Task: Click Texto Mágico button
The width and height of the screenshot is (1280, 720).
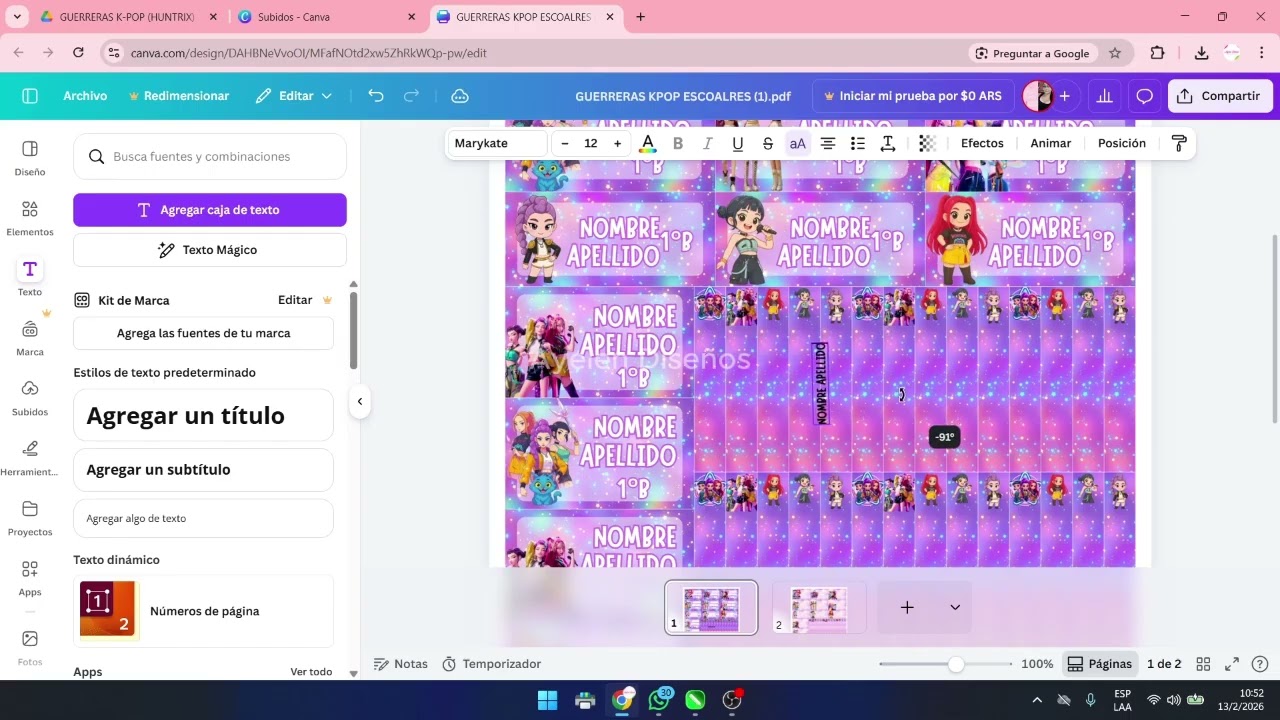Action: (210, 250)
